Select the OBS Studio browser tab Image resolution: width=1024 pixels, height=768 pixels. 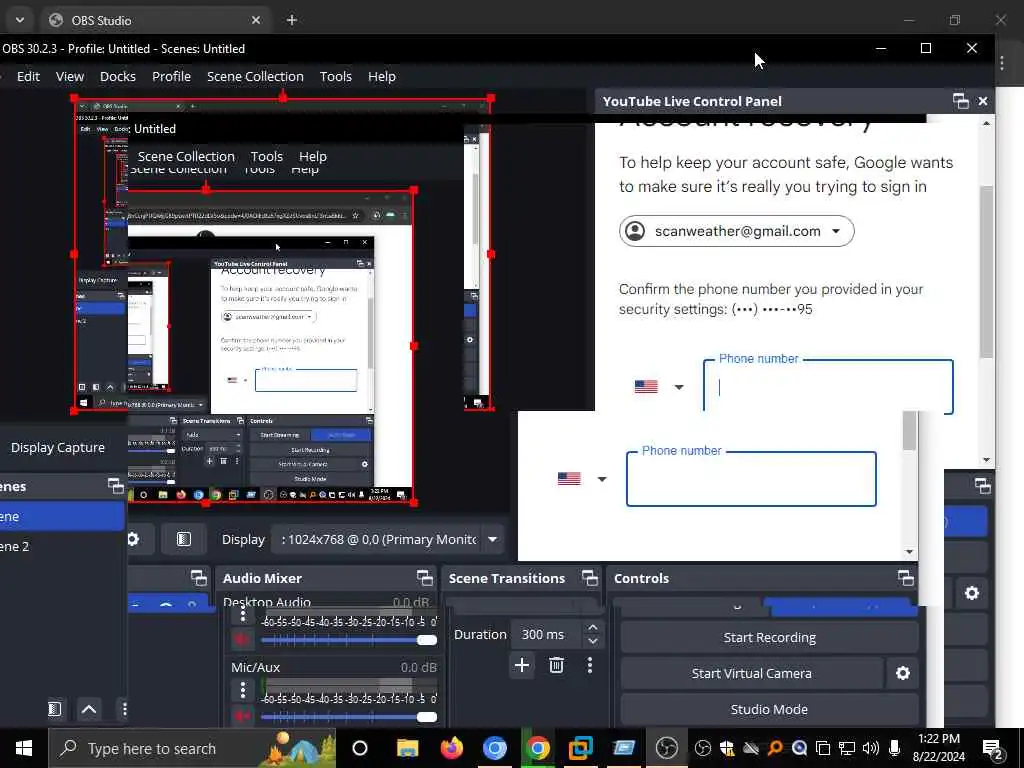pyautogui.click(x=155, y=20)
